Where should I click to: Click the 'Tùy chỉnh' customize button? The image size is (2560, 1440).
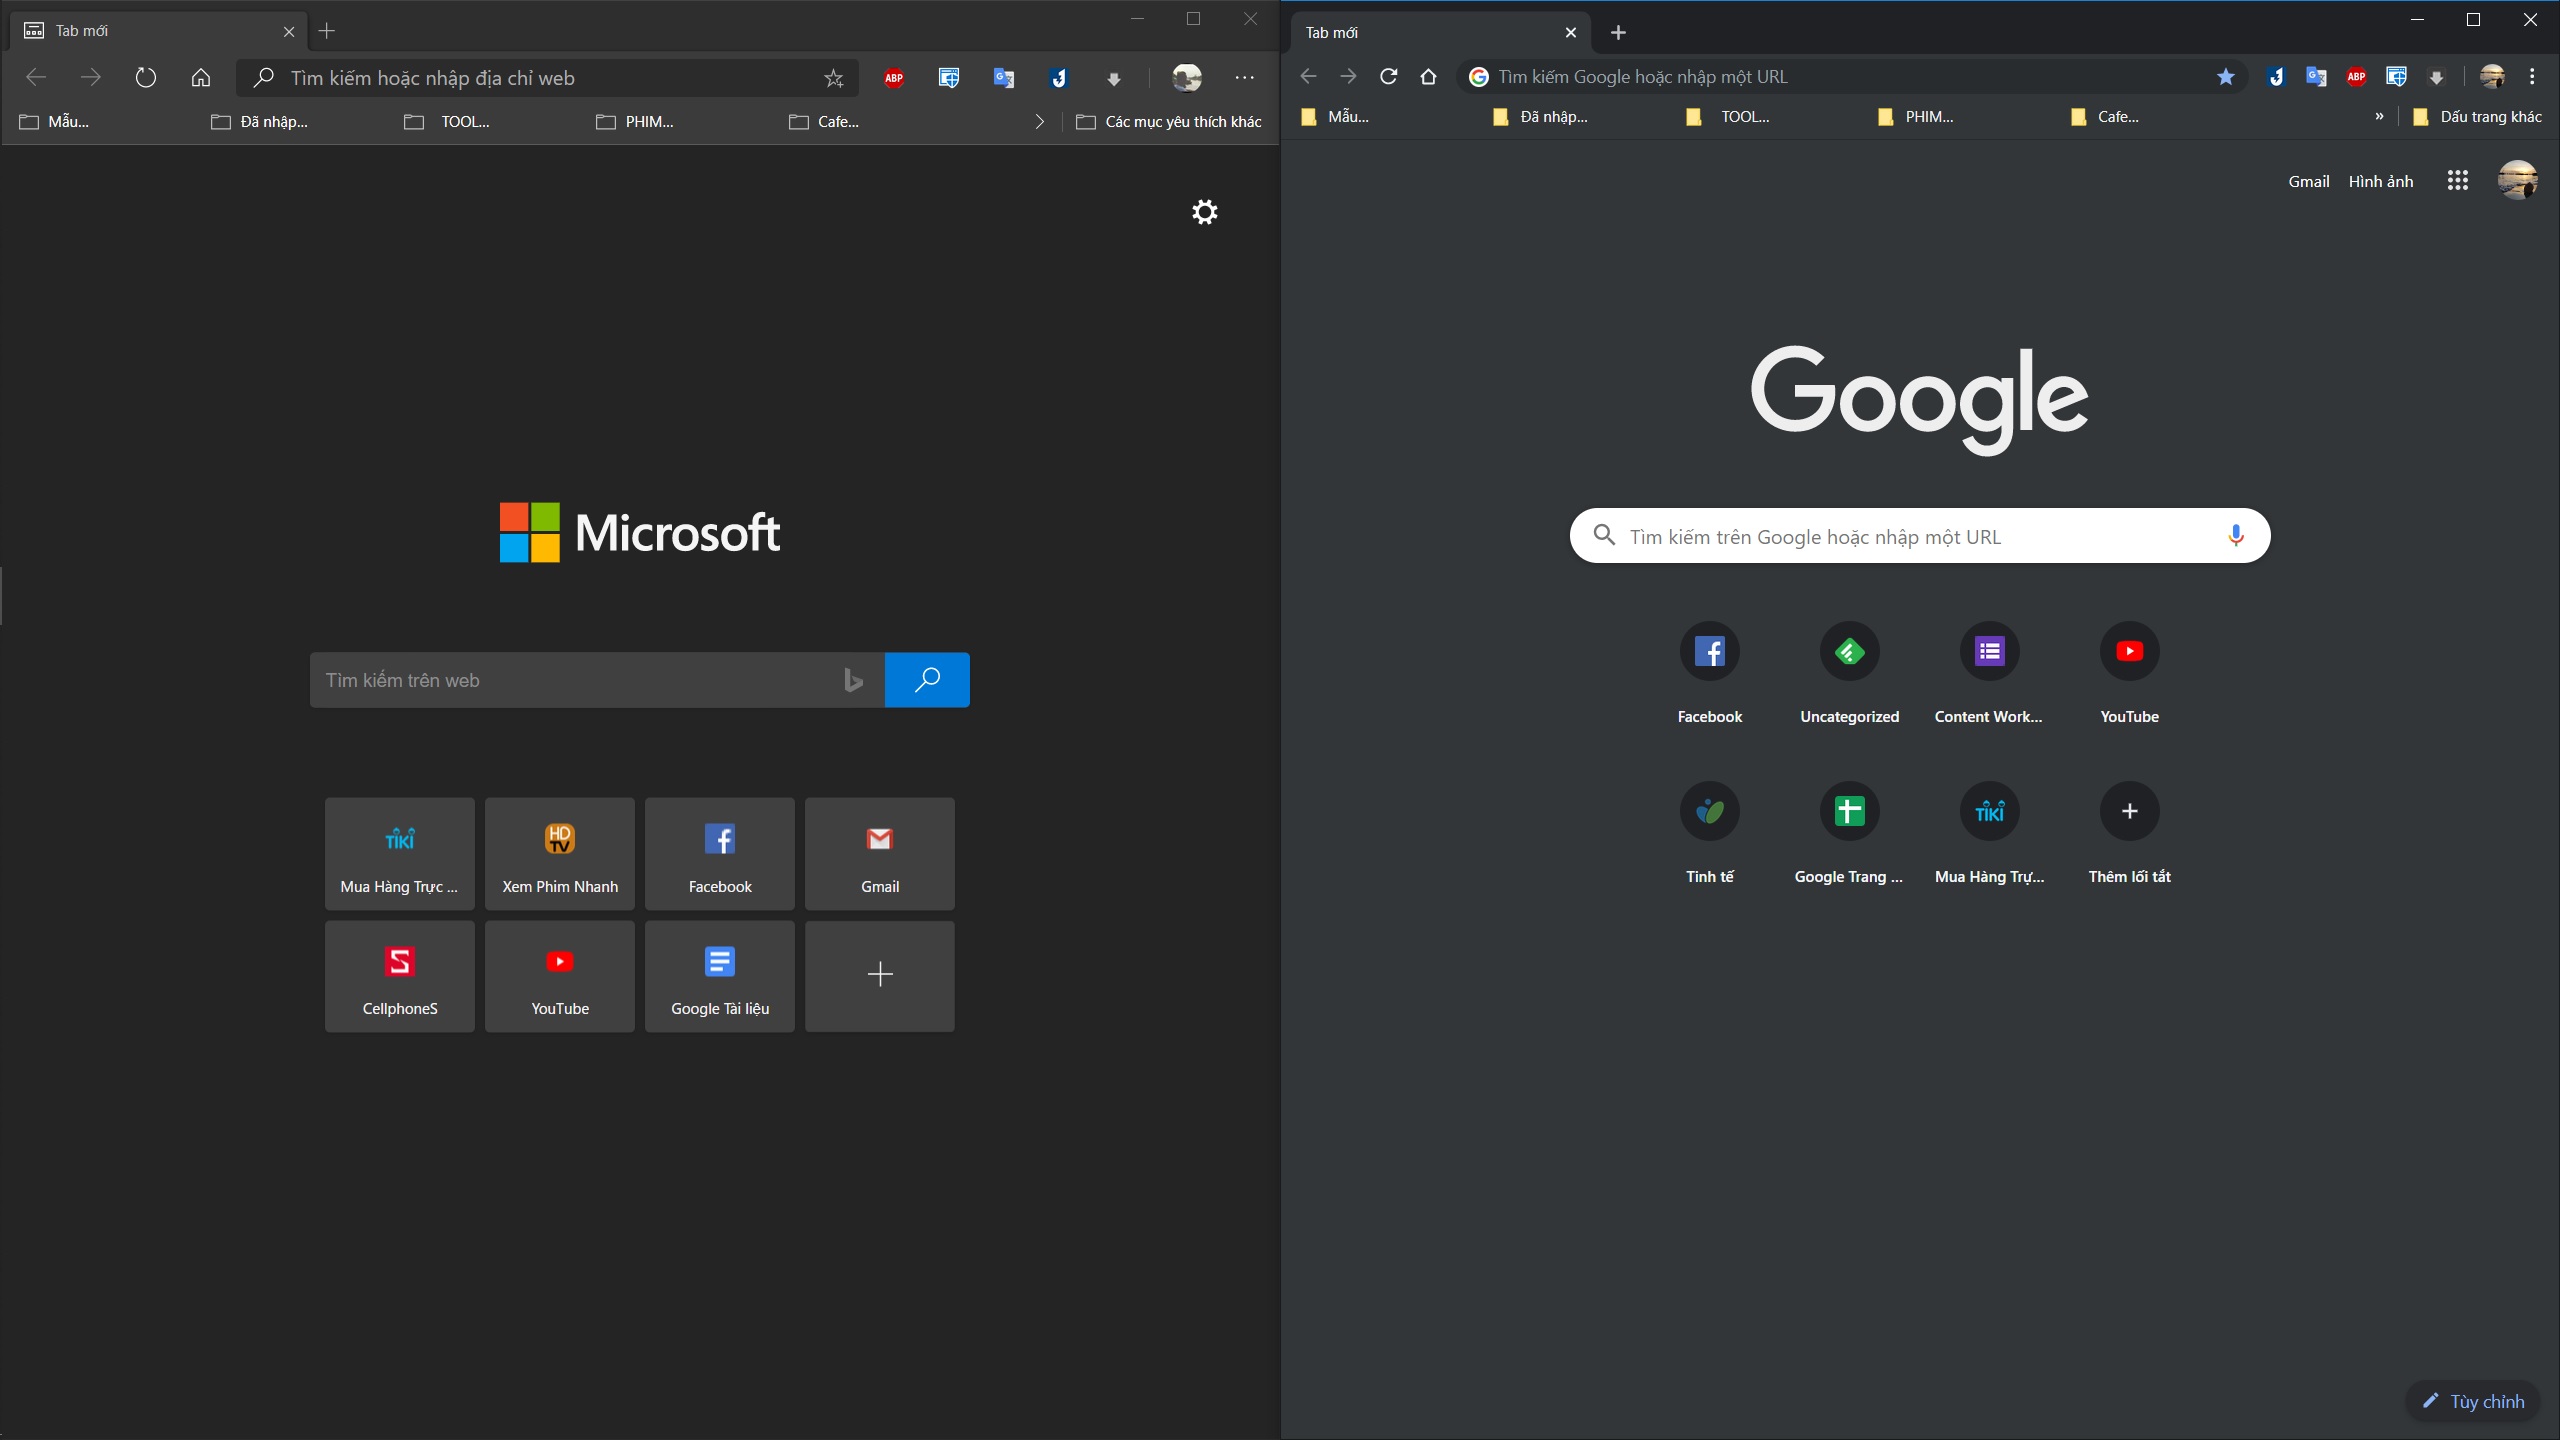click(x=2472, y=1401)
